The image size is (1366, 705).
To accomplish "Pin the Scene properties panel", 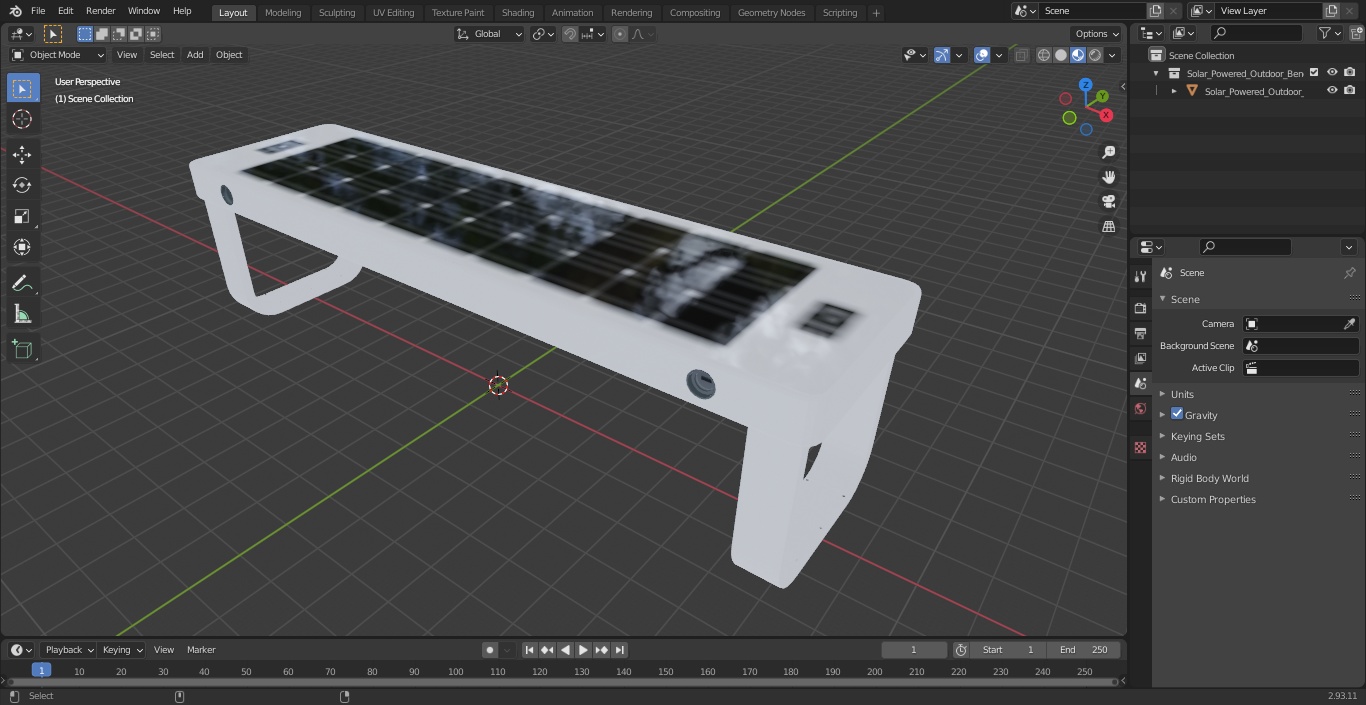I will point(1349,273).
